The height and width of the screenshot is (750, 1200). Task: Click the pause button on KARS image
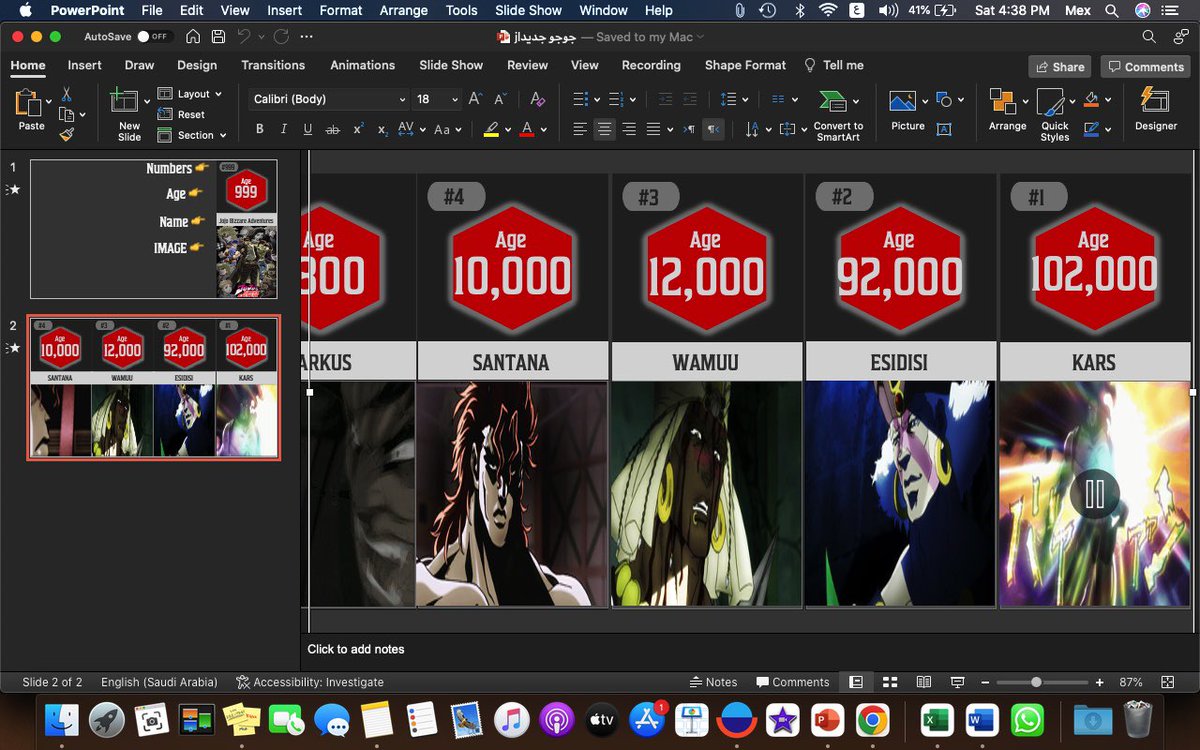[1095, 494]
